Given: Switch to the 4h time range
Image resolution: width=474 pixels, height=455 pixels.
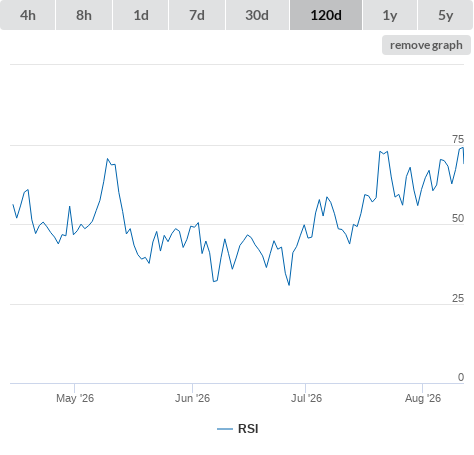Looking at the screenshot, I should [28, 15].
